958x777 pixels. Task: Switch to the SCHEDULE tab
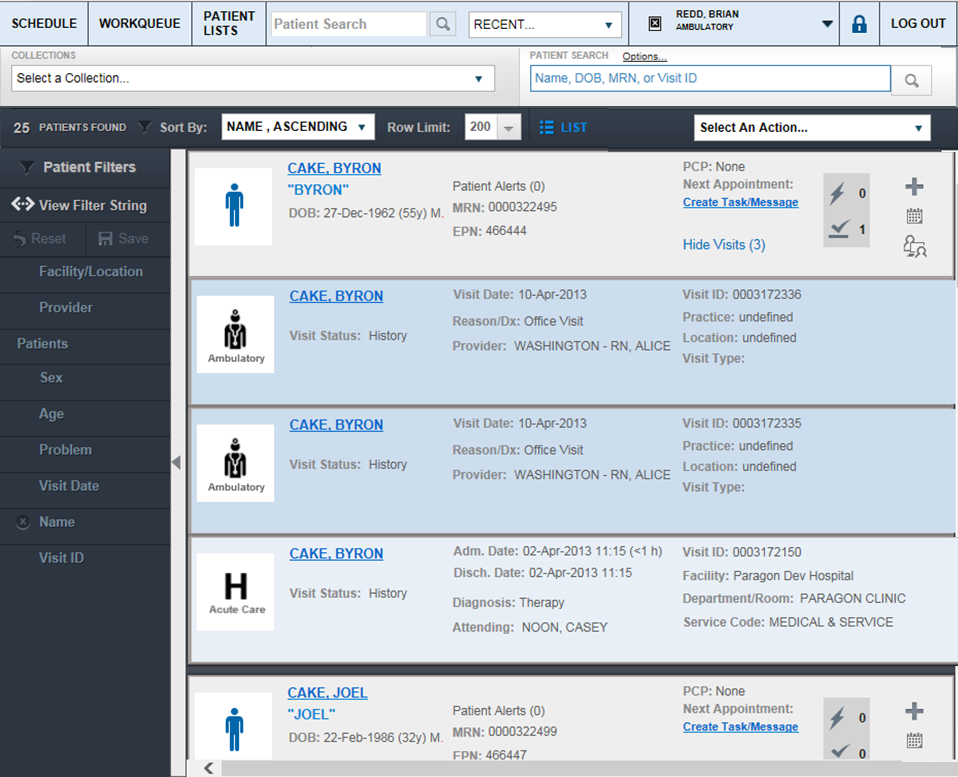point(44,23)
